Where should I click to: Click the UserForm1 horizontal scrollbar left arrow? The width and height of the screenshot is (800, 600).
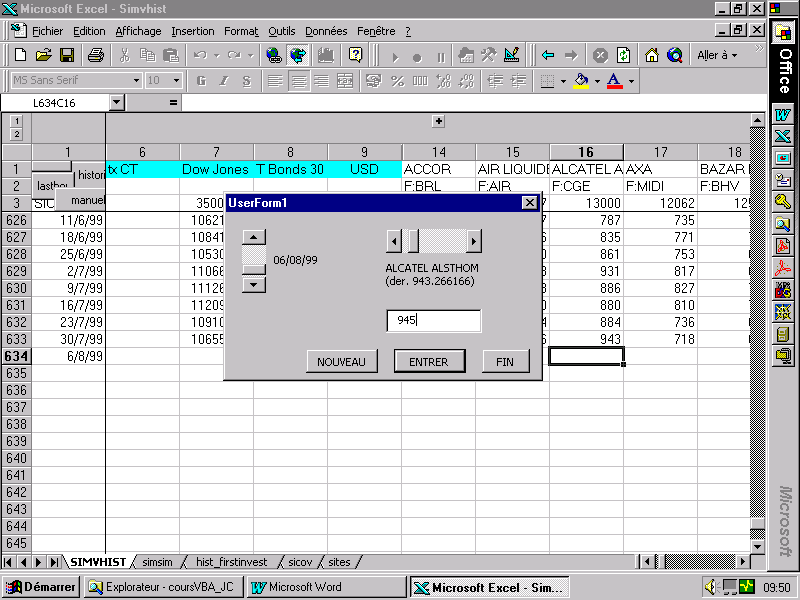click(394, 241)
